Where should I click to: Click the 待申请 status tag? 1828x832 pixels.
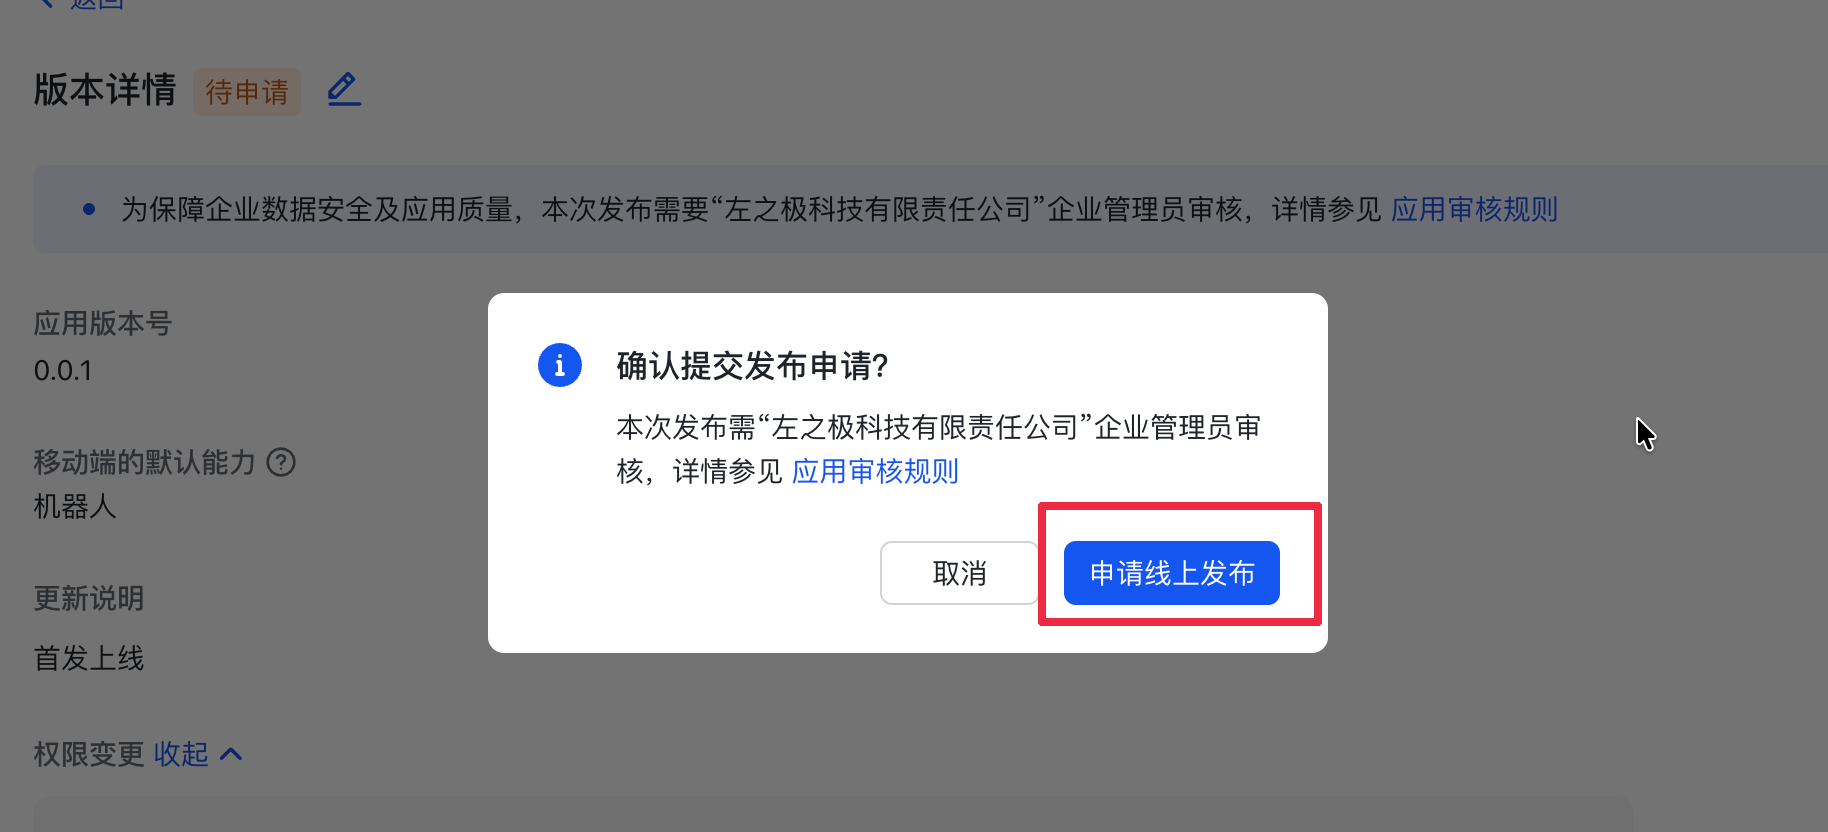[x=247, y=92]
